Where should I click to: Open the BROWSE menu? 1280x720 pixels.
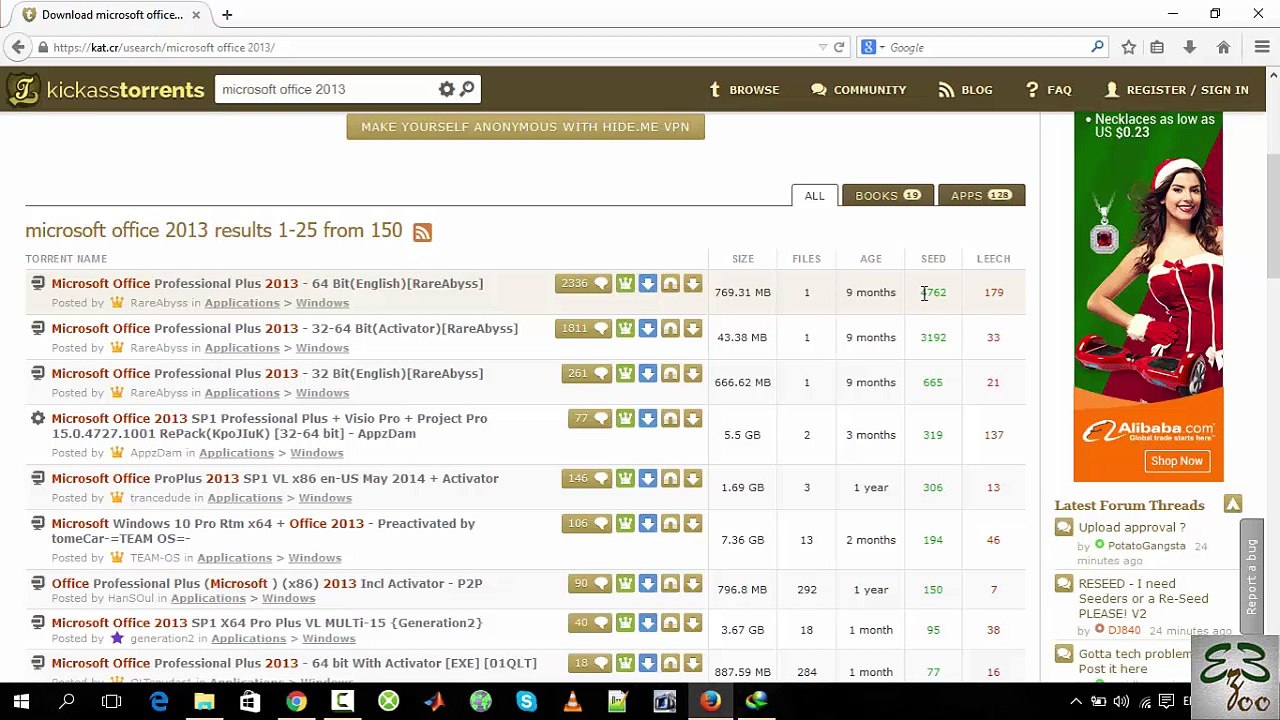click(x=743, y=90)
